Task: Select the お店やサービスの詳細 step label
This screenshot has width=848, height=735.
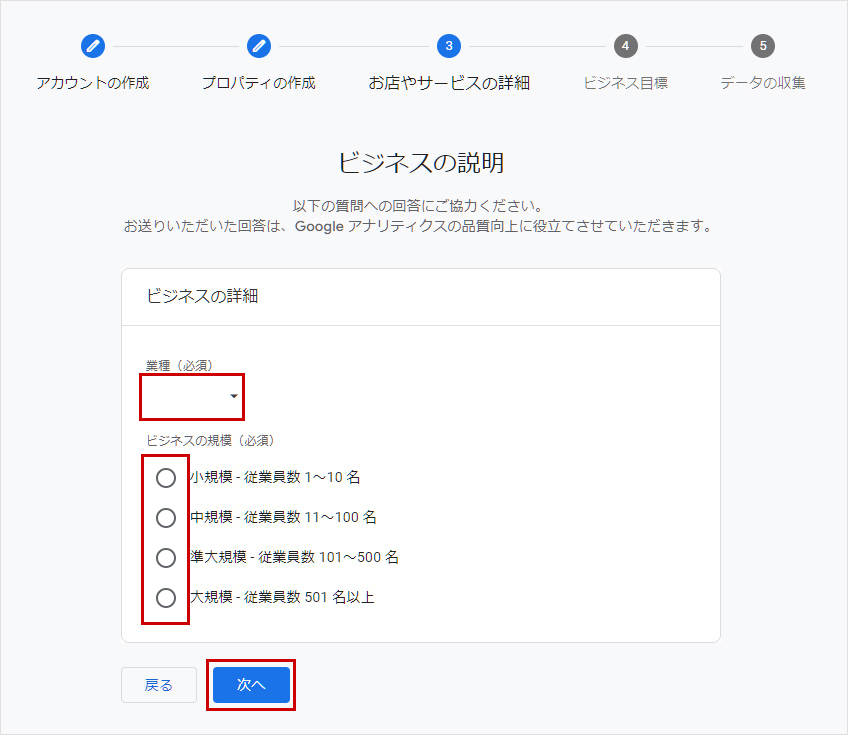Action: coord(449,83)
